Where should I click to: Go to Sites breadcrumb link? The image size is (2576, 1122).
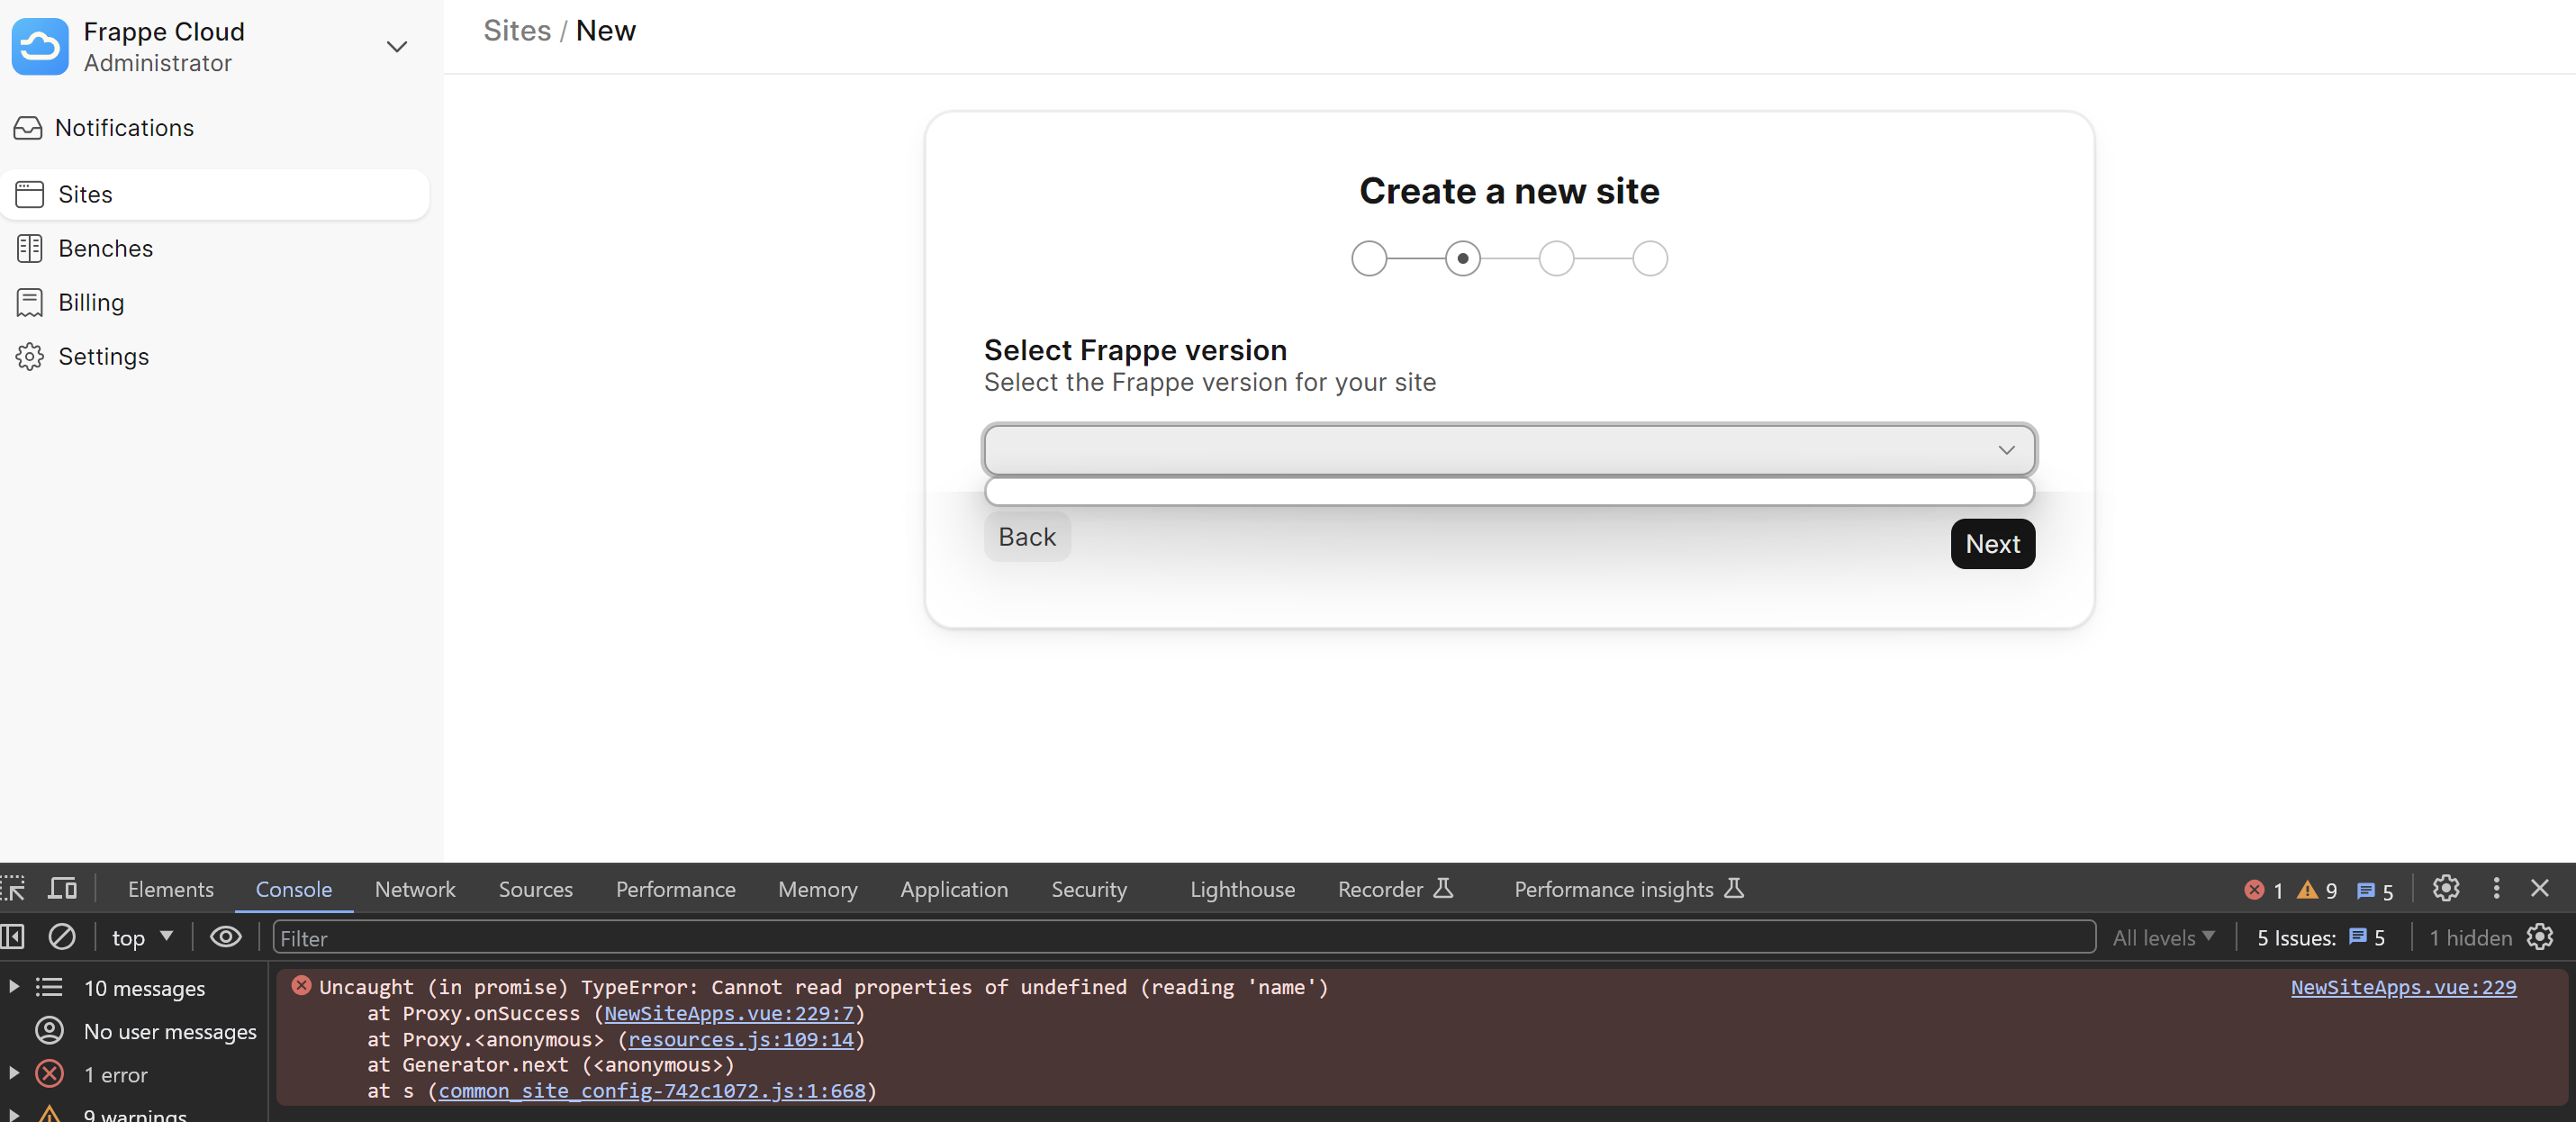tap(517, 30)
